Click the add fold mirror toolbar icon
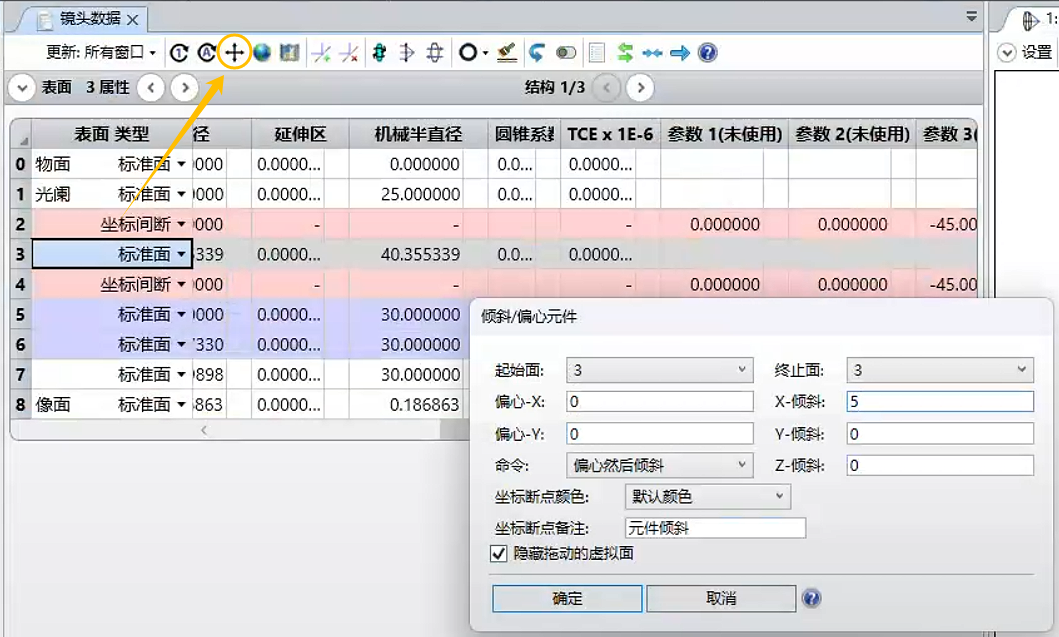The height and width of the screenshot is (637, 1059). tap(324, 52)
